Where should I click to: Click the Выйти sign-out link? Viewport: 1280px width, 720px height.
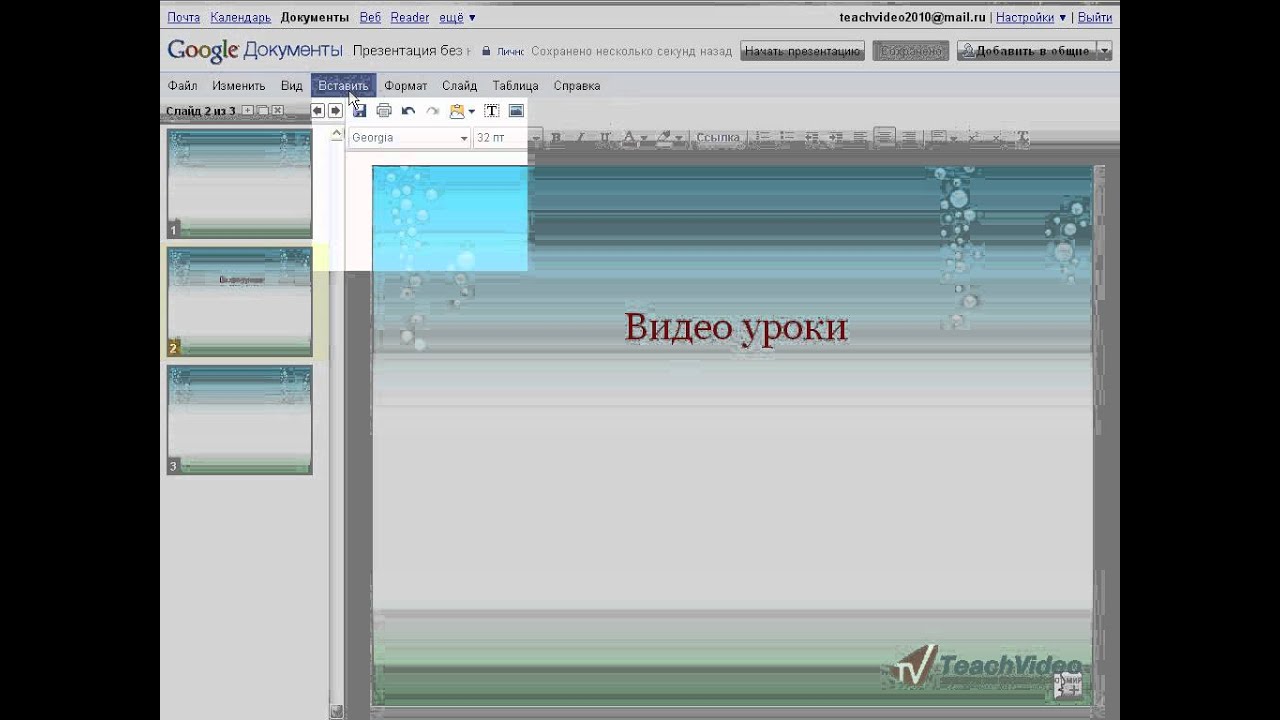click(1095, 17)
